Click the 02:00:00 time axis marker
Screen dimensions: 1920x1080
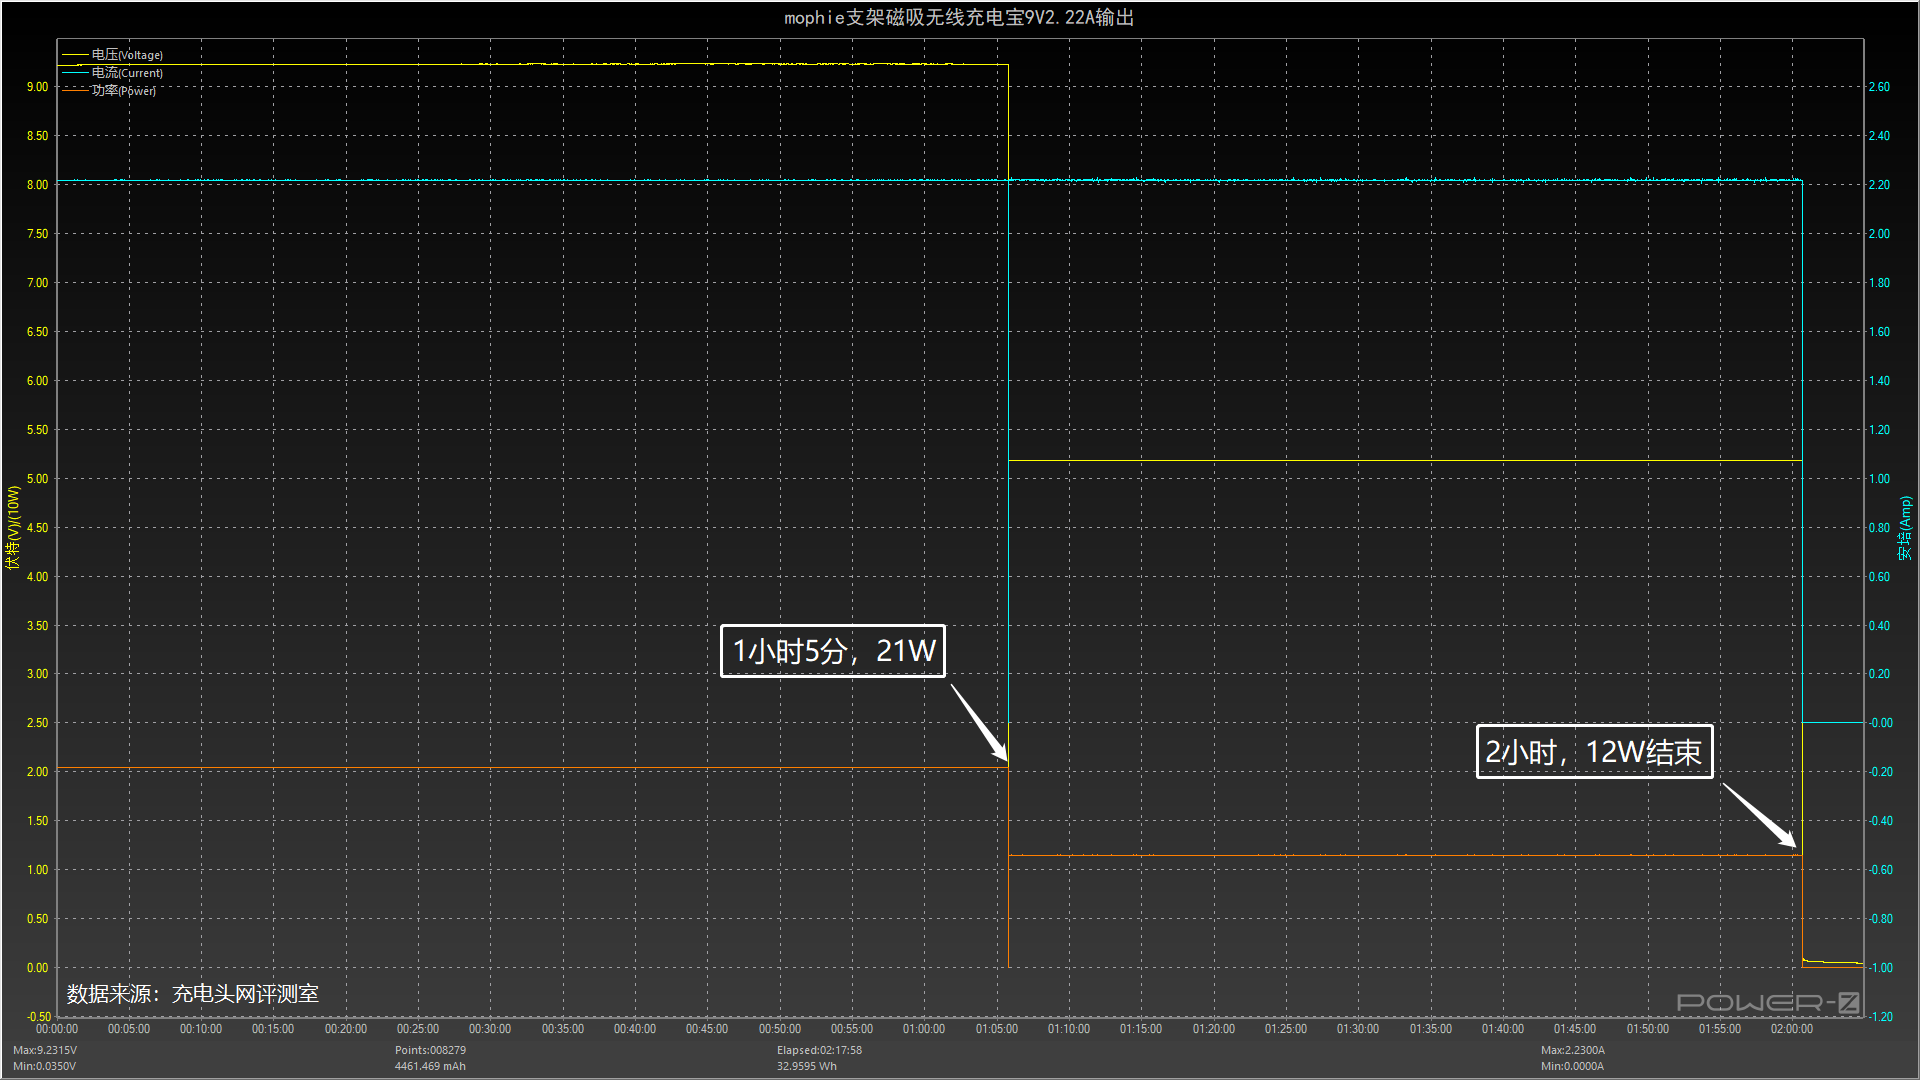point(1791,1029)
